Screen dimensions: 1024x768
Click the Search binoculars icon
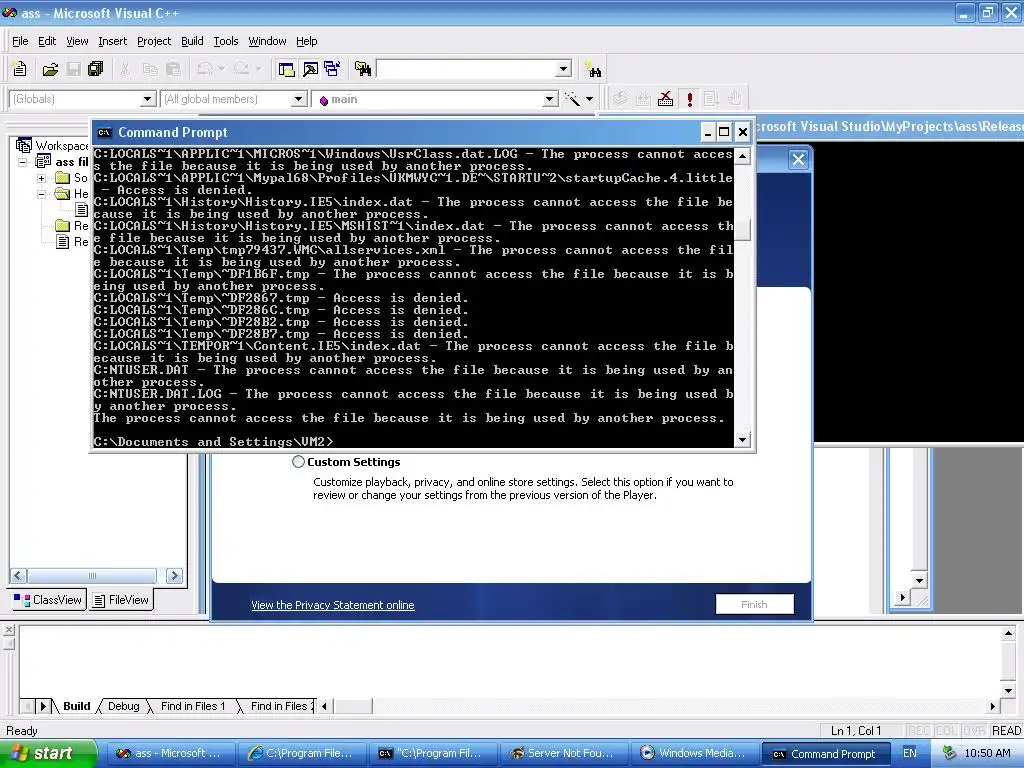tap(594, 69)
